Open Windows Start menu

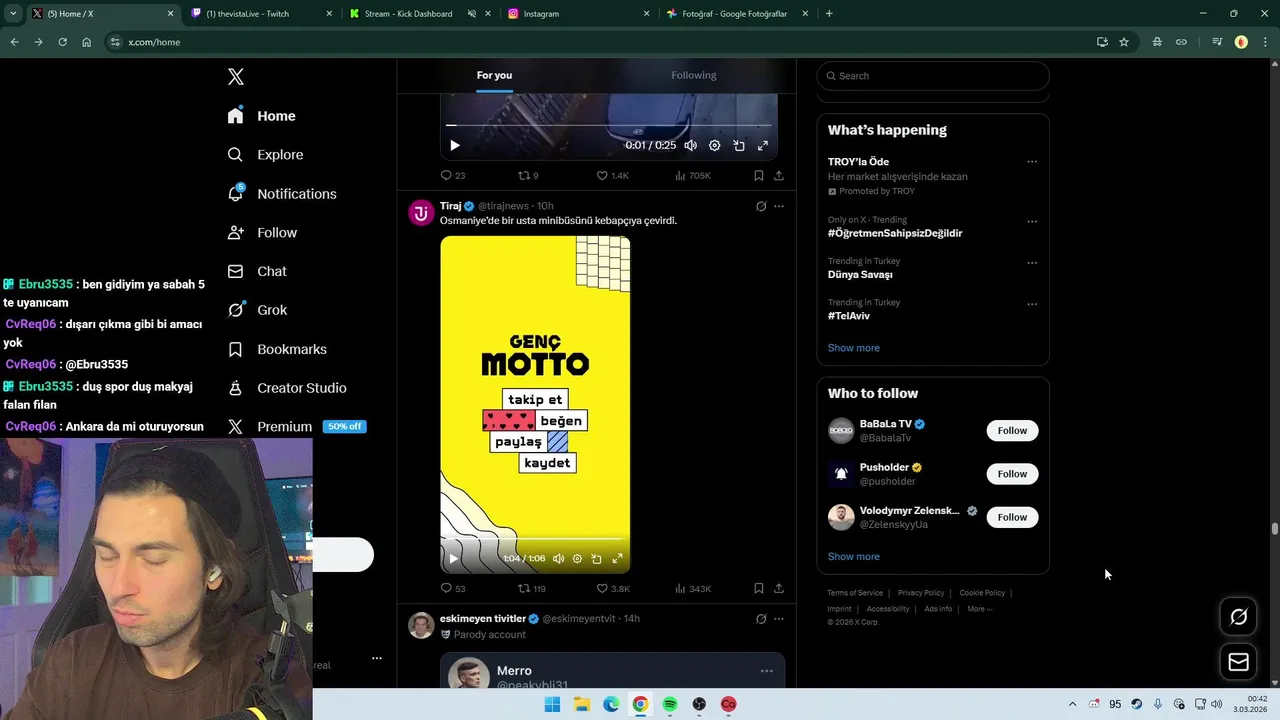[552, 704]
